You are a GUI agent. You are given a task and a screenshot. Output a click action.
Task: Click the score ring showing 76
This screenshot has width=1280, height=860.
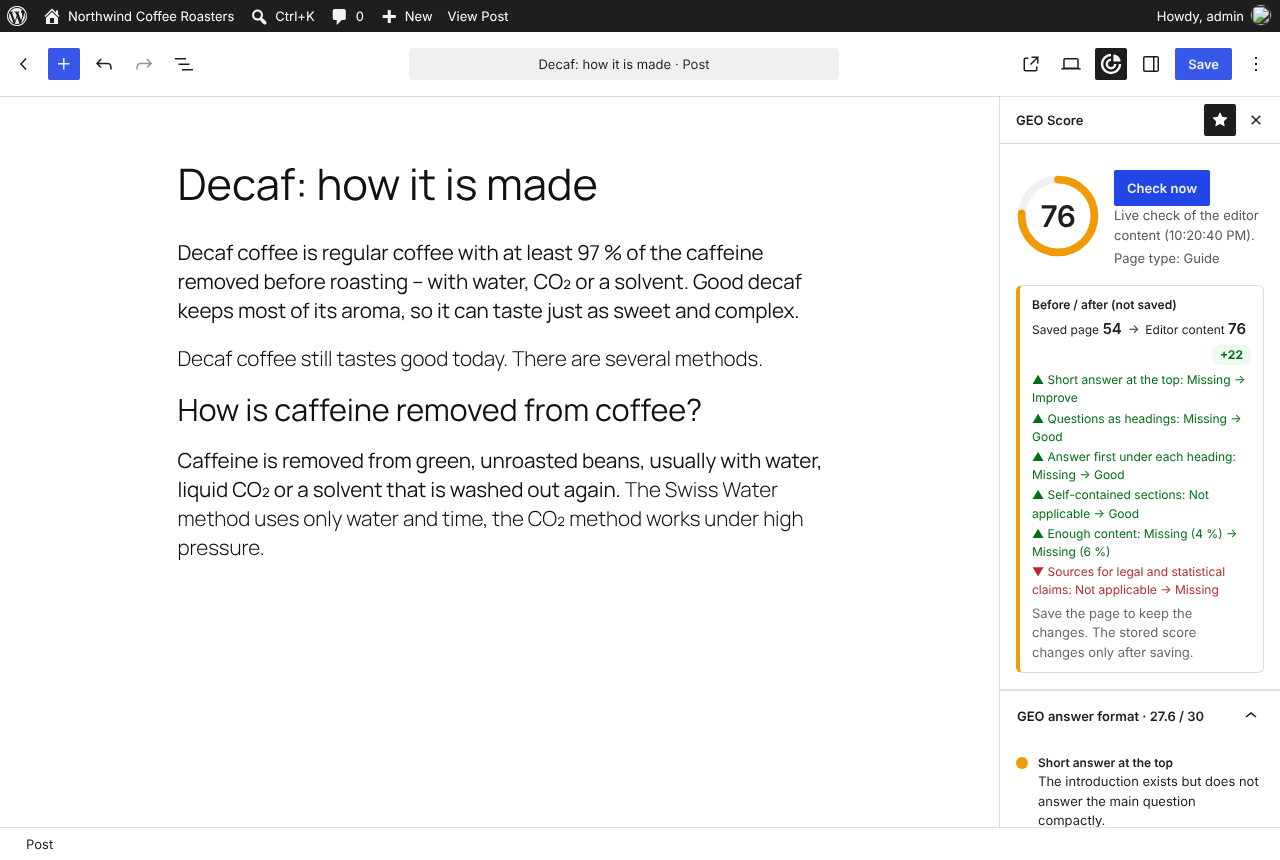1058,216
